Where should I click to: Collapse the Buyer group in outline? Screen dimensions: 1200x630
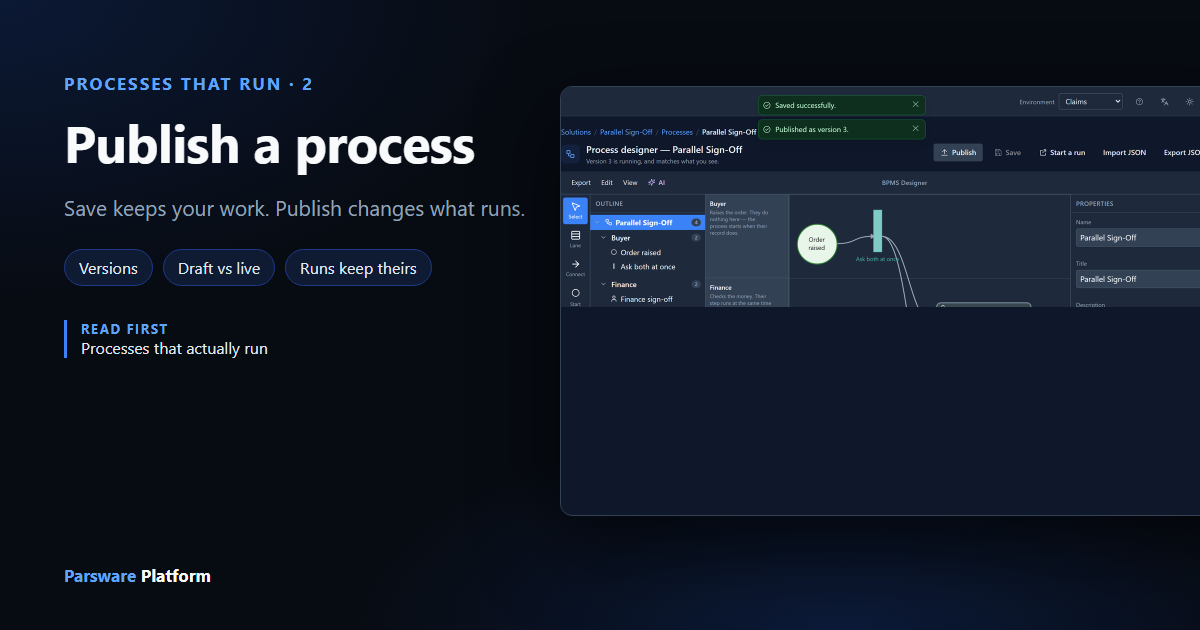pos(603,238)
